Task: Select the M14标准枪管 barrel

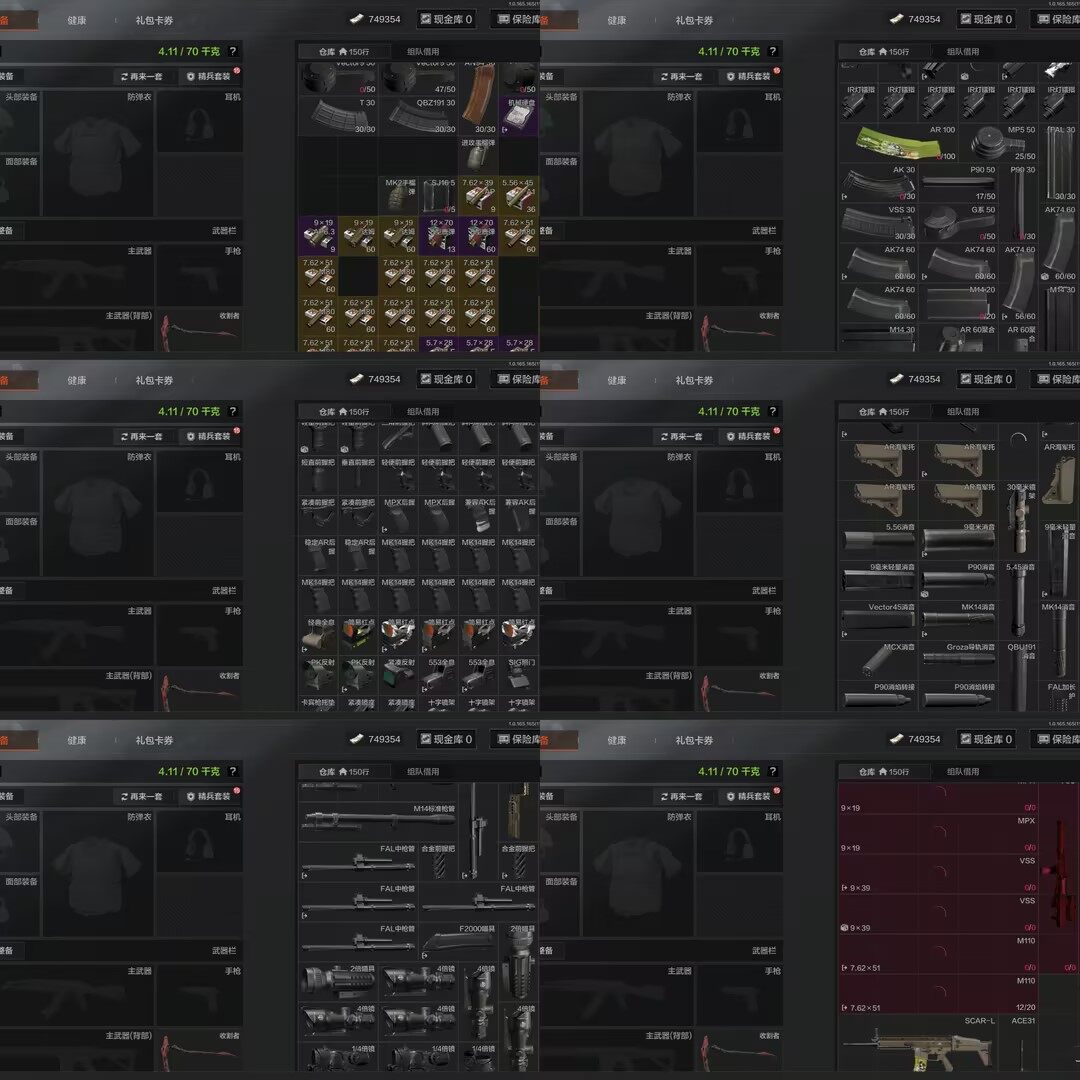Action: 378,820
